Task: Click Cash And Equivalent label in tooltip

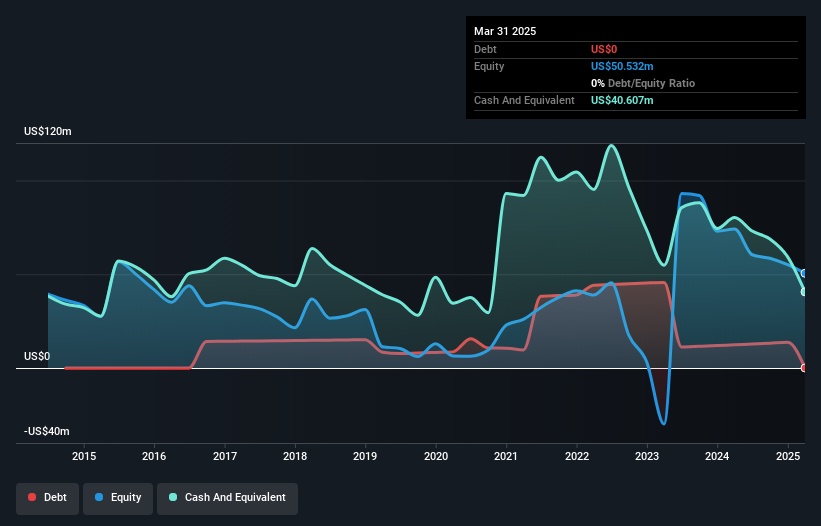Action: [x=524, y=100]
